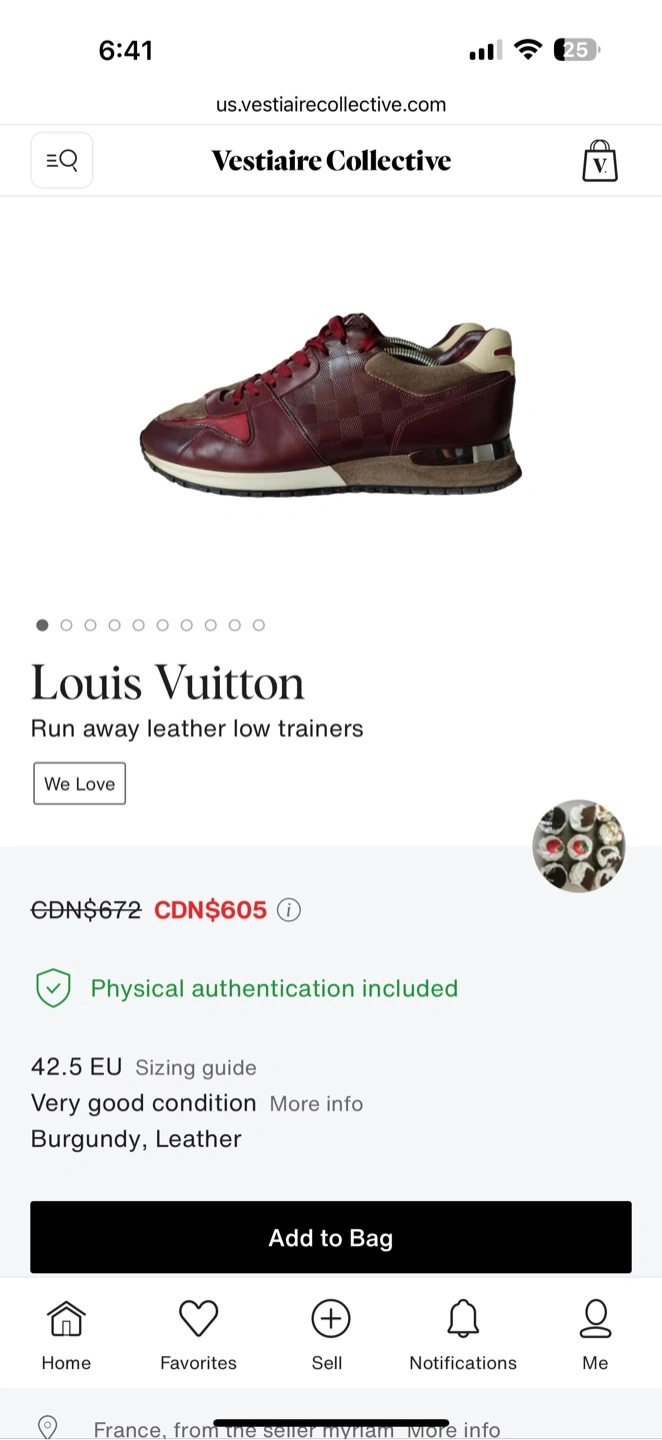The height and width of the screenshot is (1440, 662).
Task: Open the Me profile tab
Action: 595,1334
